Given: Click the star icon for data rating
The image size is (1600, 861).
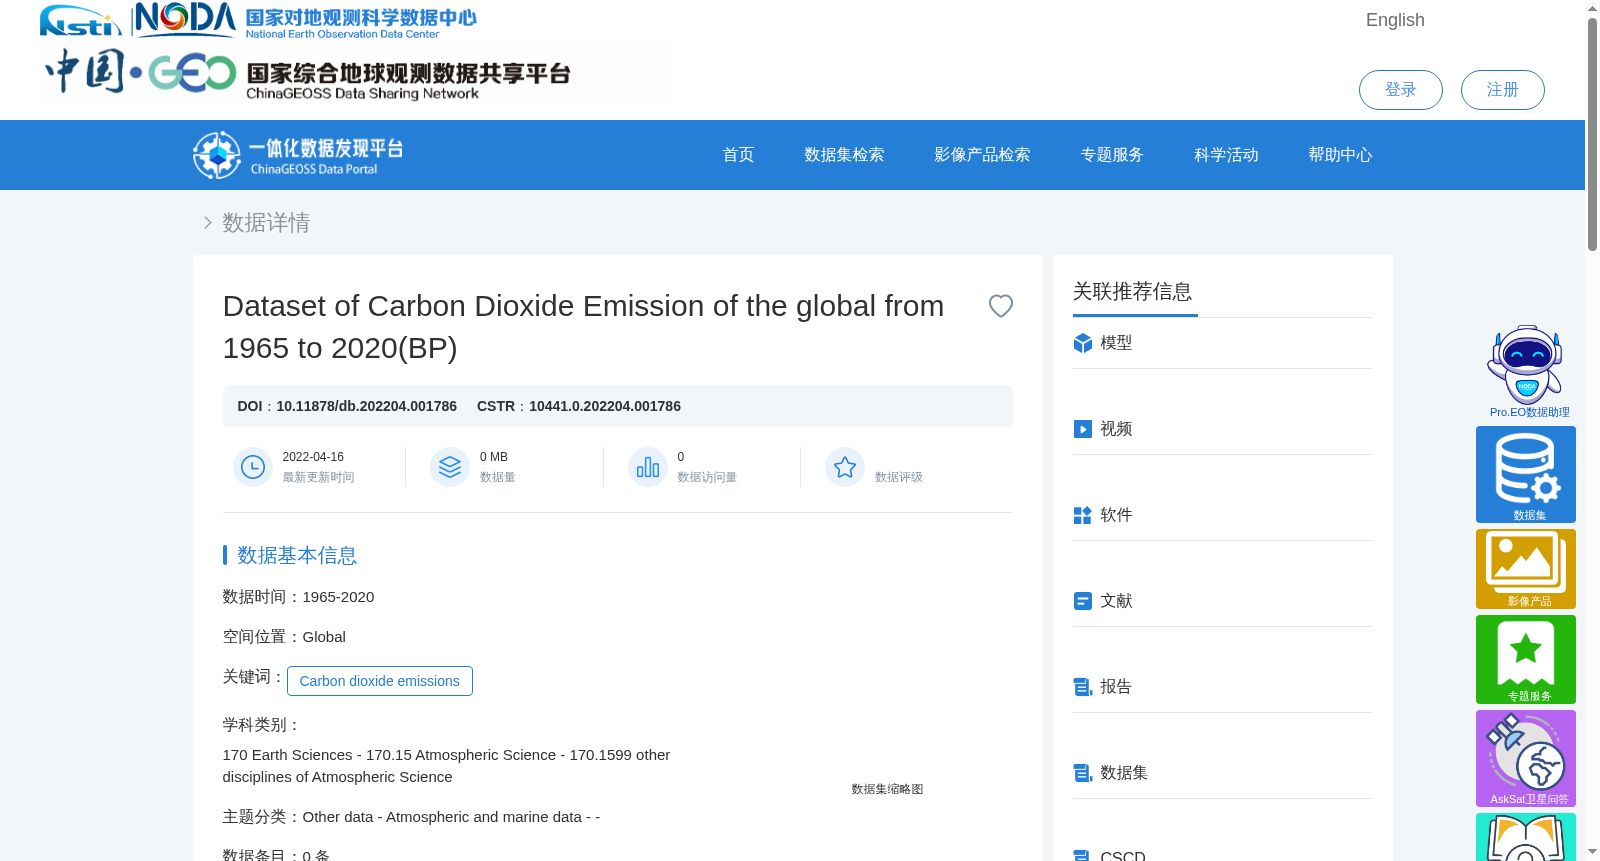Looking at the screenshot, I should [845, 467].
